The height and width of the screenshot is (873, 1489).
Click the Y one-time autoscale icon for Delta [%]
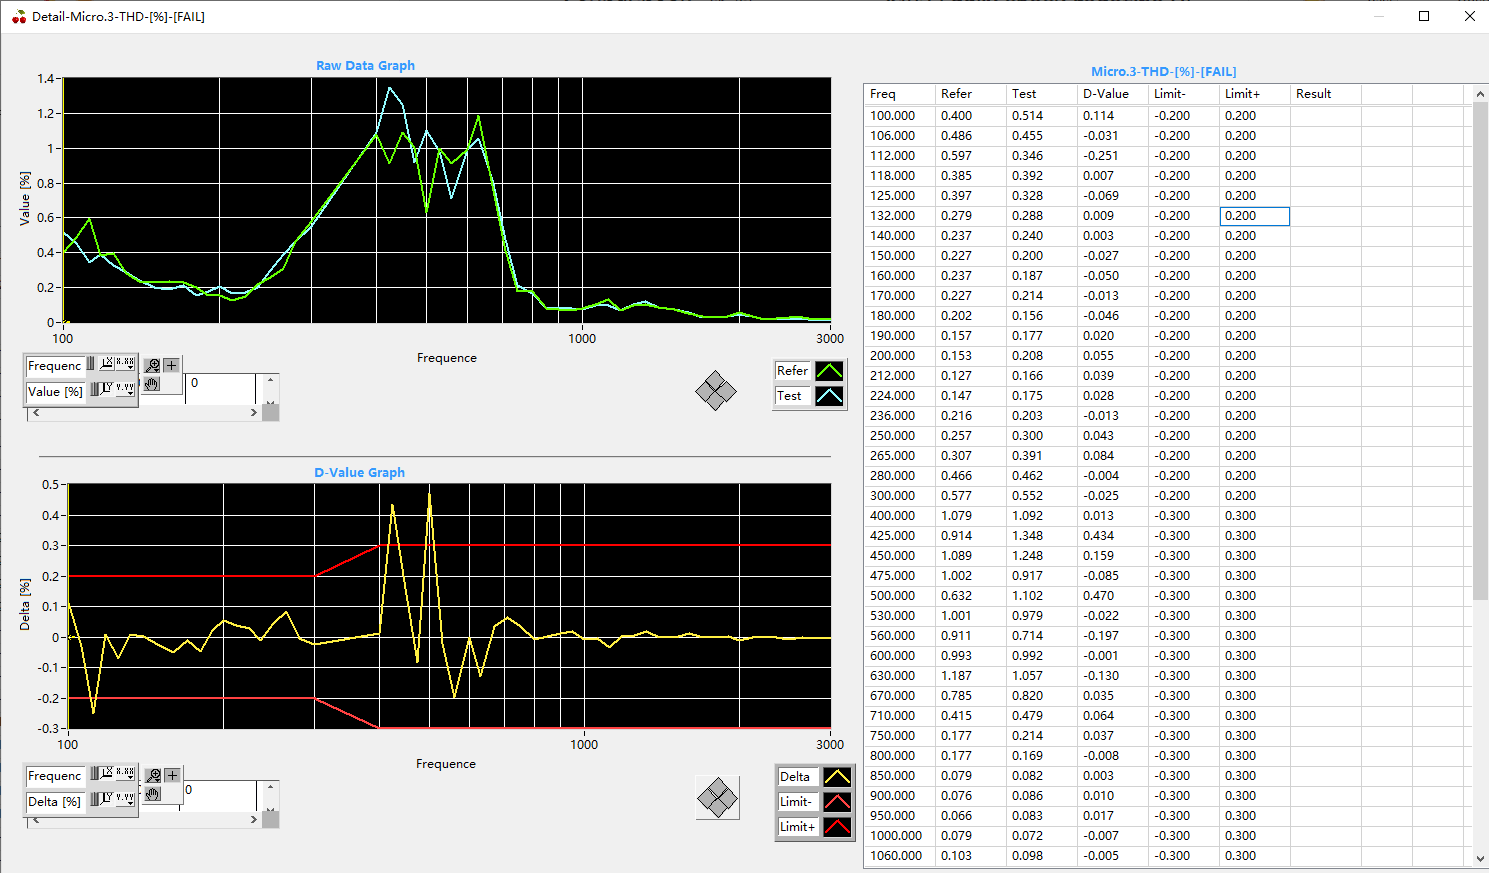pyautogui.click(x=107, y=799)
